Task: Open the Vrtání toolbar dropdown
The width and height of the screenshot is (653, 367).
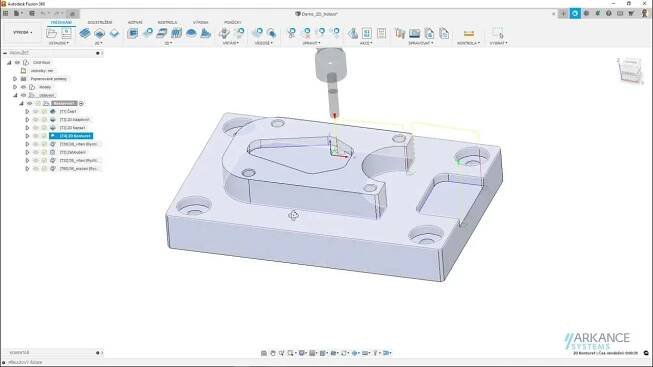Action: click(231, 43)
